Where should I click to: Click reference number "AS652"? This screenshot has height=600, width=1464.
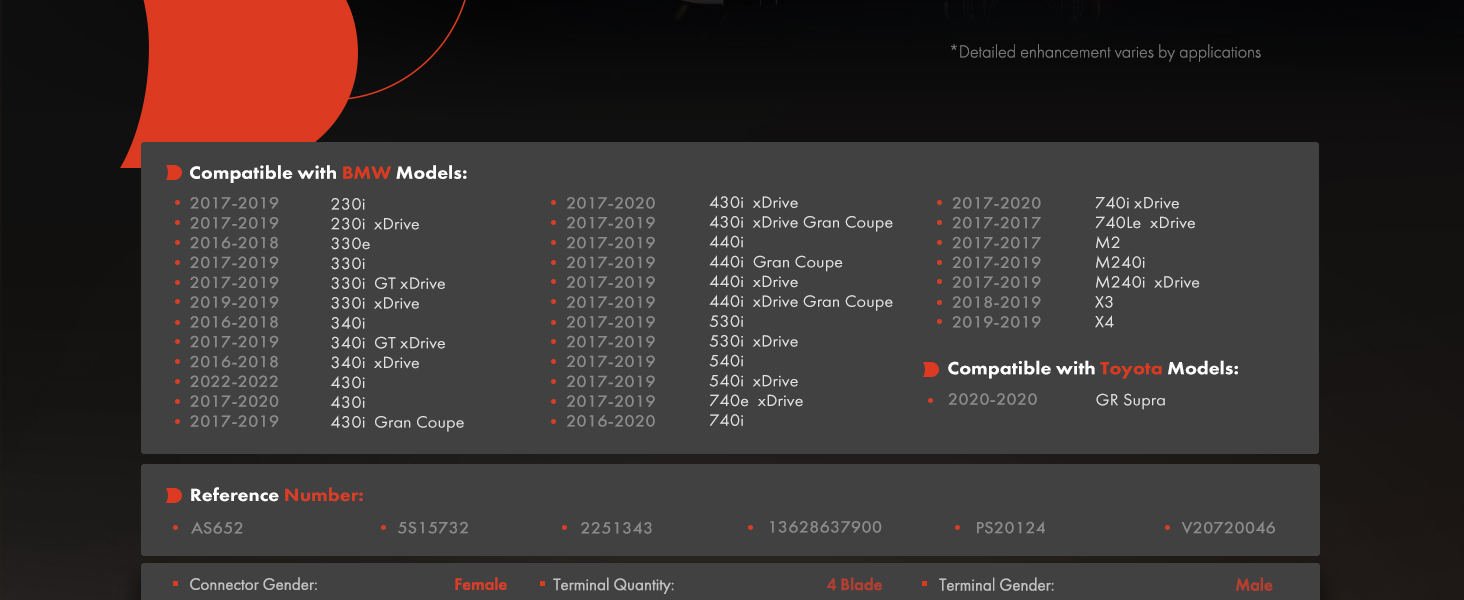[217, 528]
